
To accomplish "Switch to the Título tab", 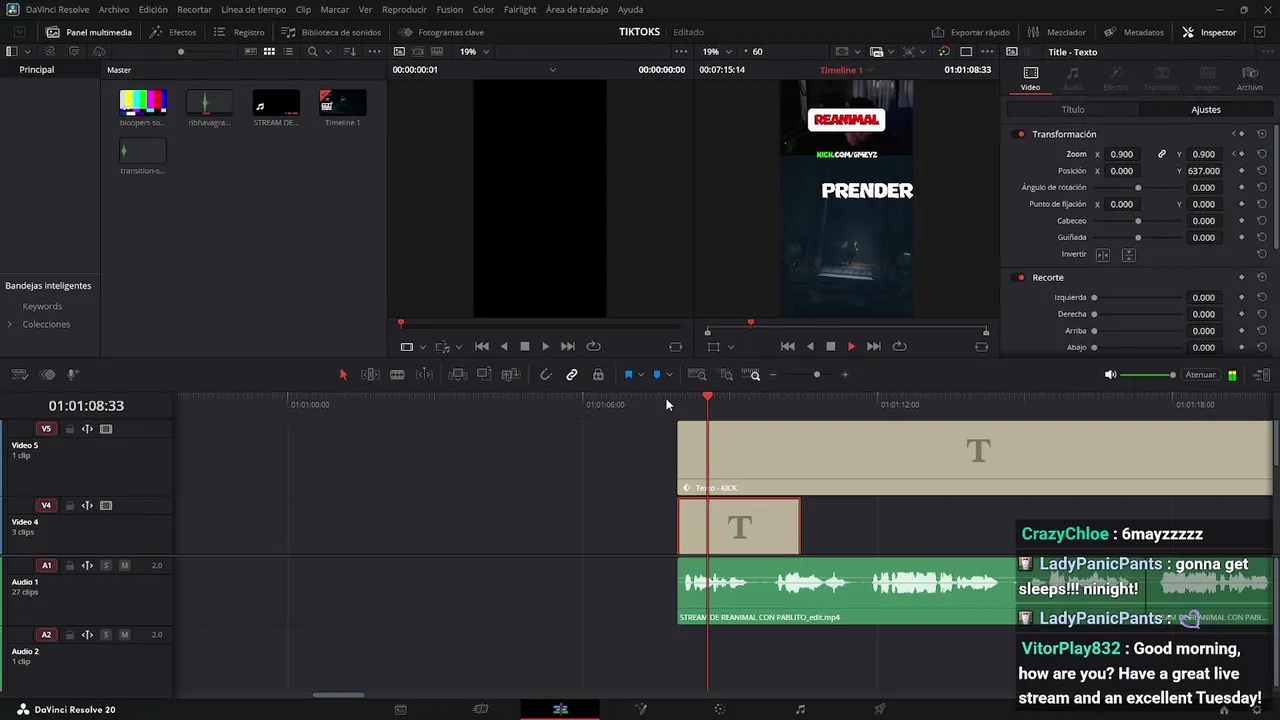I will click(1073, 109).
